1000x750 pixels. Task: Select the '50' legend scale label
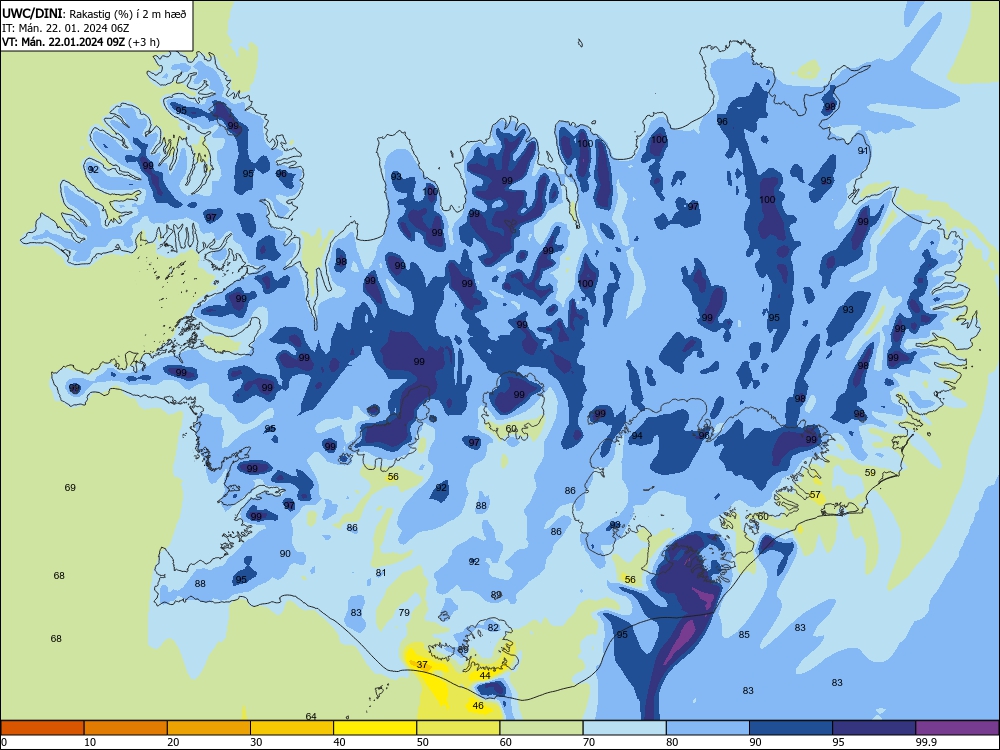click(x=423, y=742)
